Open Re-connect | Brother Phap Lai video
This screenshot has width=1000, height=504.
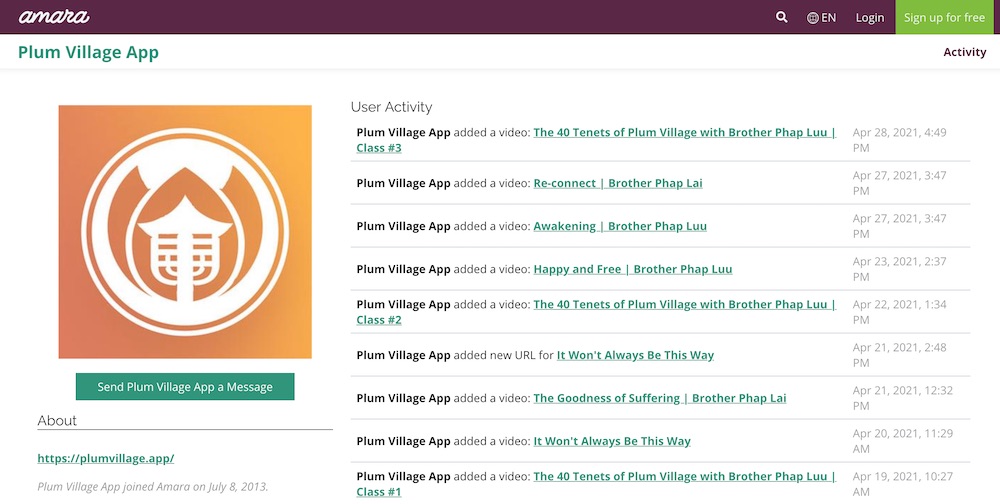click(617, 183)
